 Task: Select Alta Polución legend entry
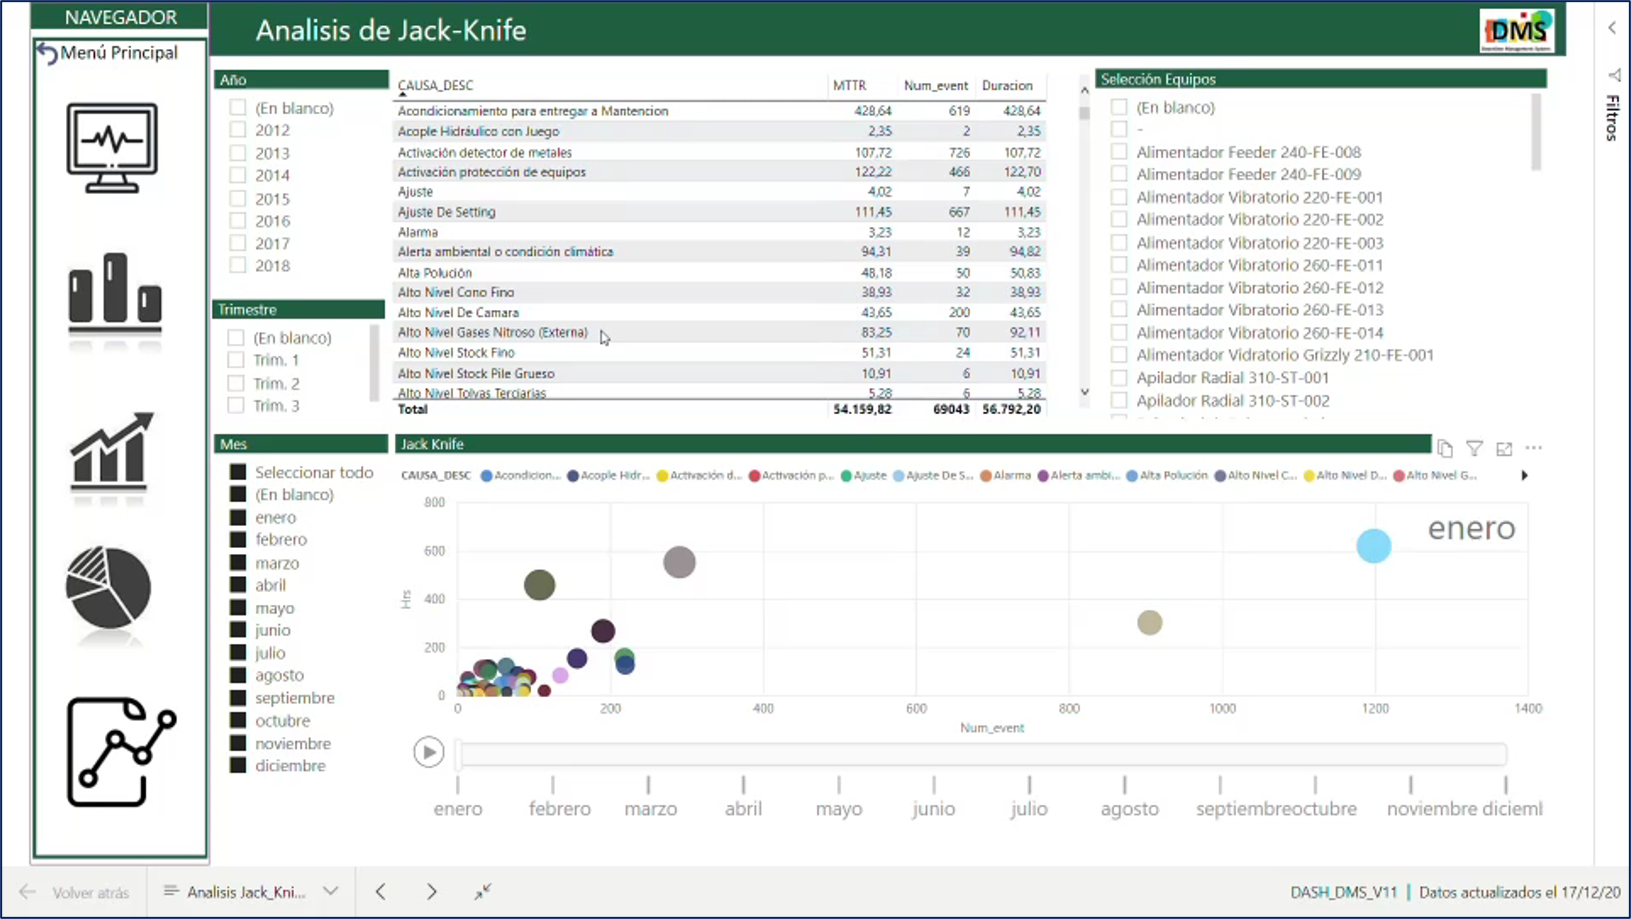coord(1167,476)
